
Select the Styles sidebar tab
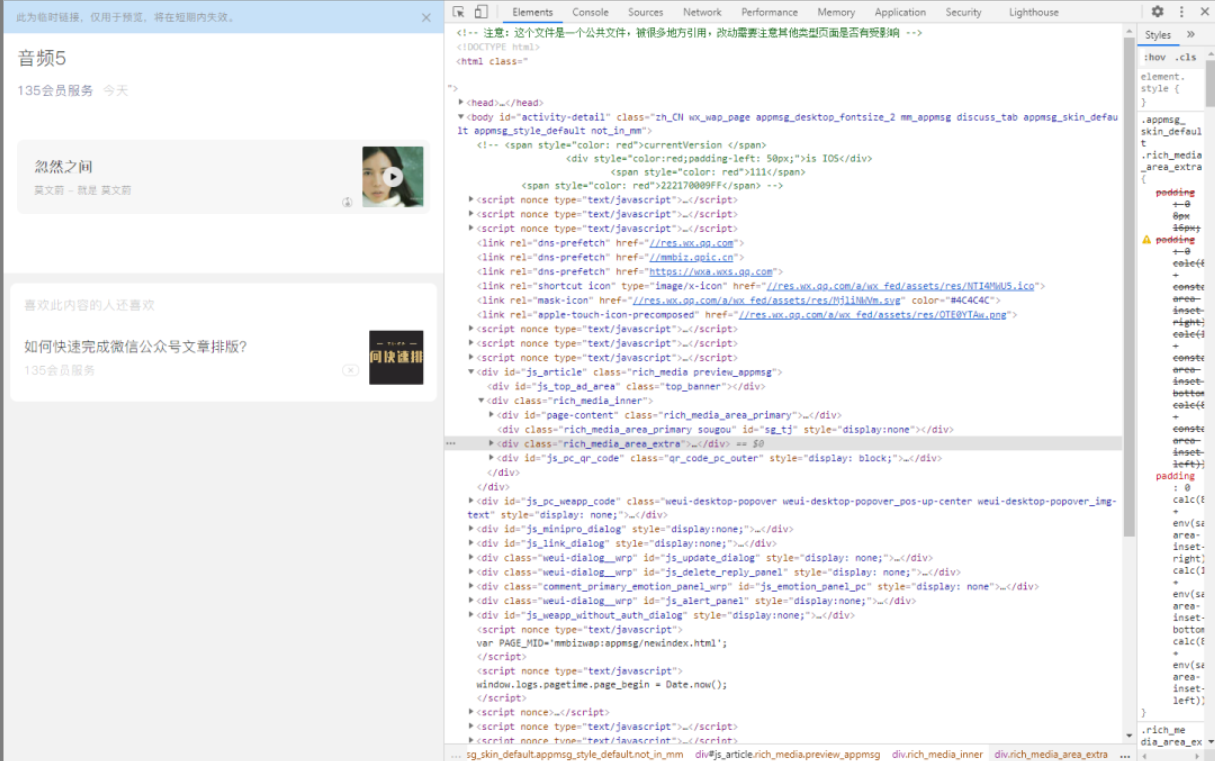(x=1158, y=35)
